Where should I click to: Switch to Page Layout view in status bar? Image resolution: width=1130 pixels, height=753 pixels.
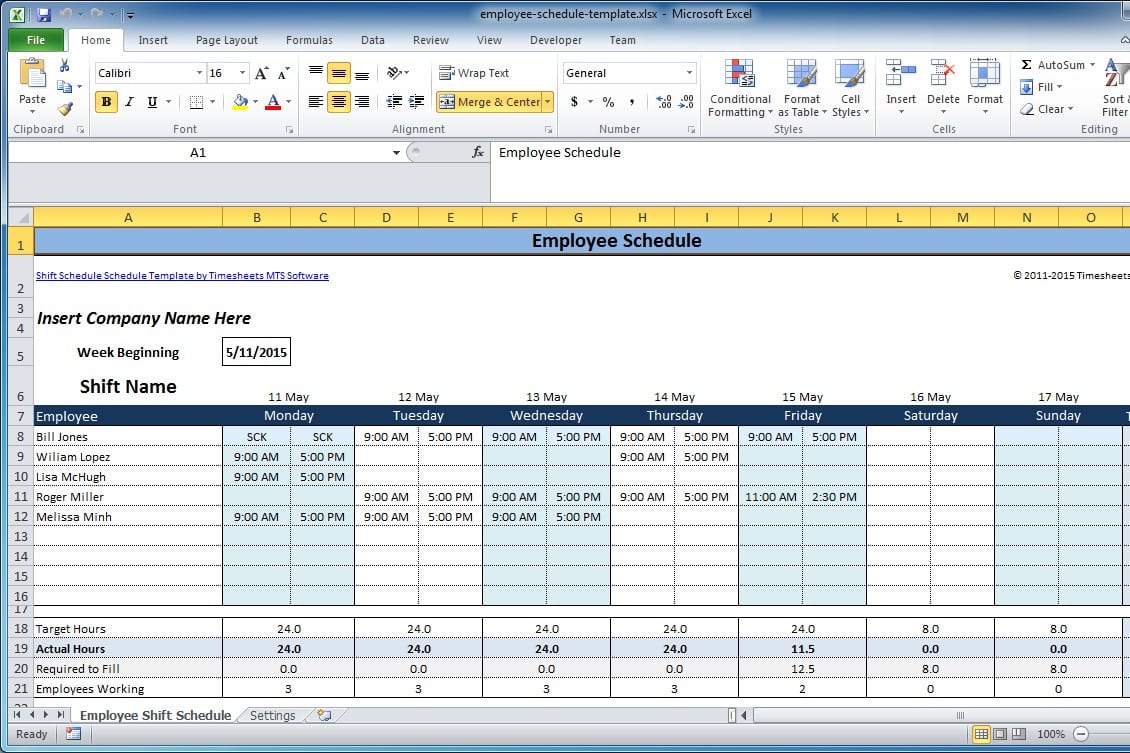1000,734
